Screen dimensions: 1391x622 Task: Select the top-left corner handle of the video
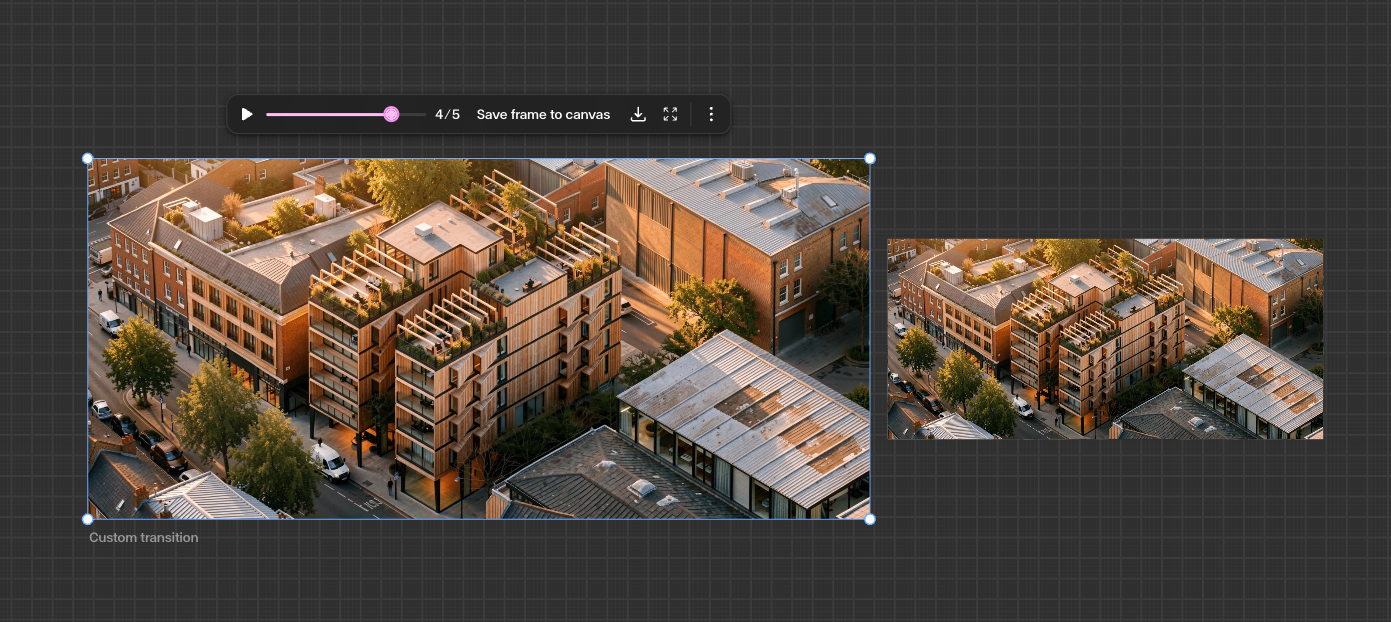click(x=87, y=158)
